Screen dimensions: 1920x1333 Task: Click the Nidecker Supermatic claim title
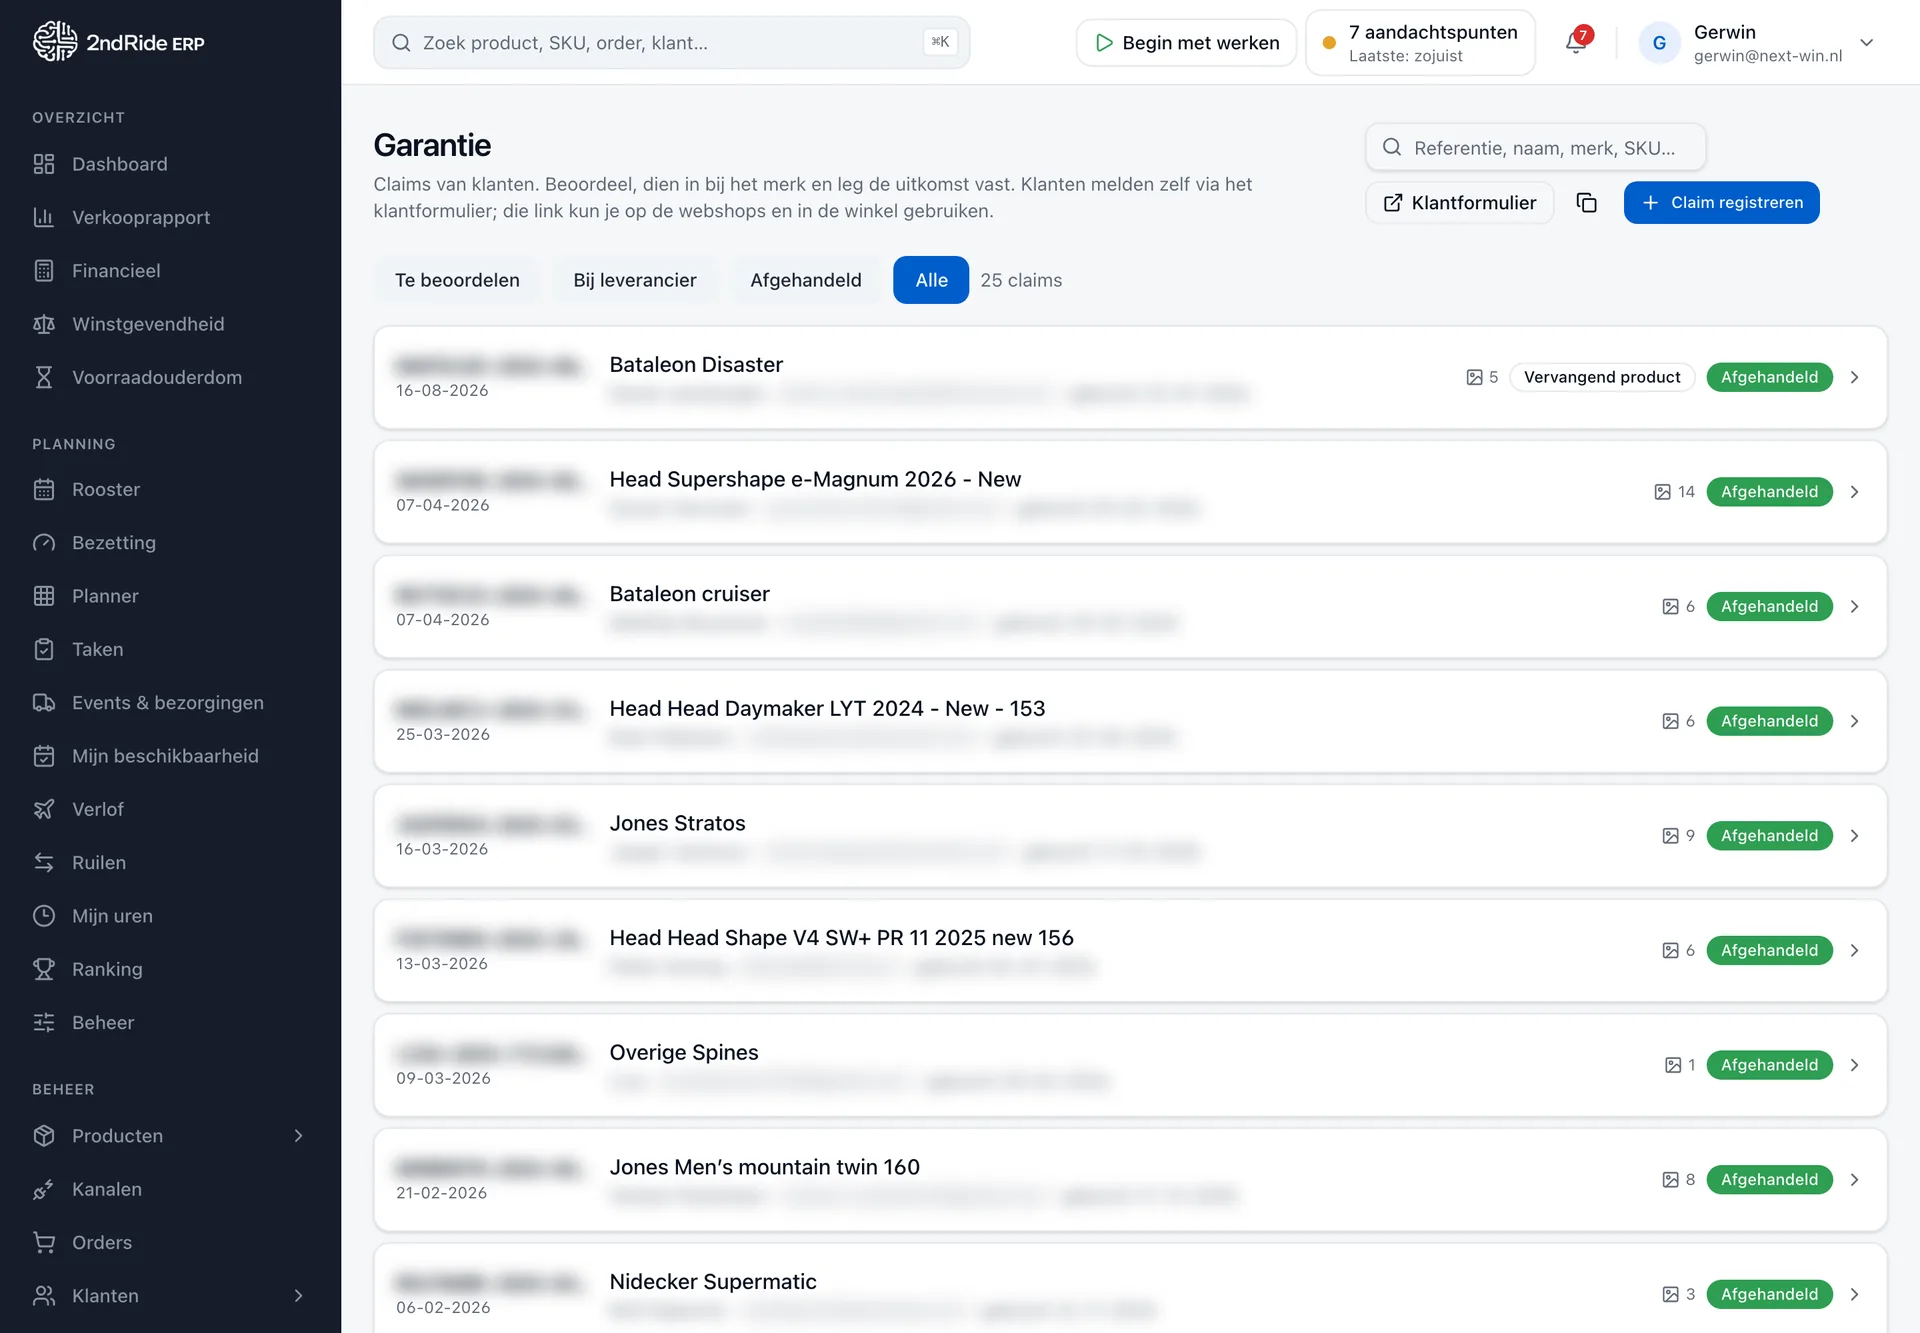coord(713,1282)
